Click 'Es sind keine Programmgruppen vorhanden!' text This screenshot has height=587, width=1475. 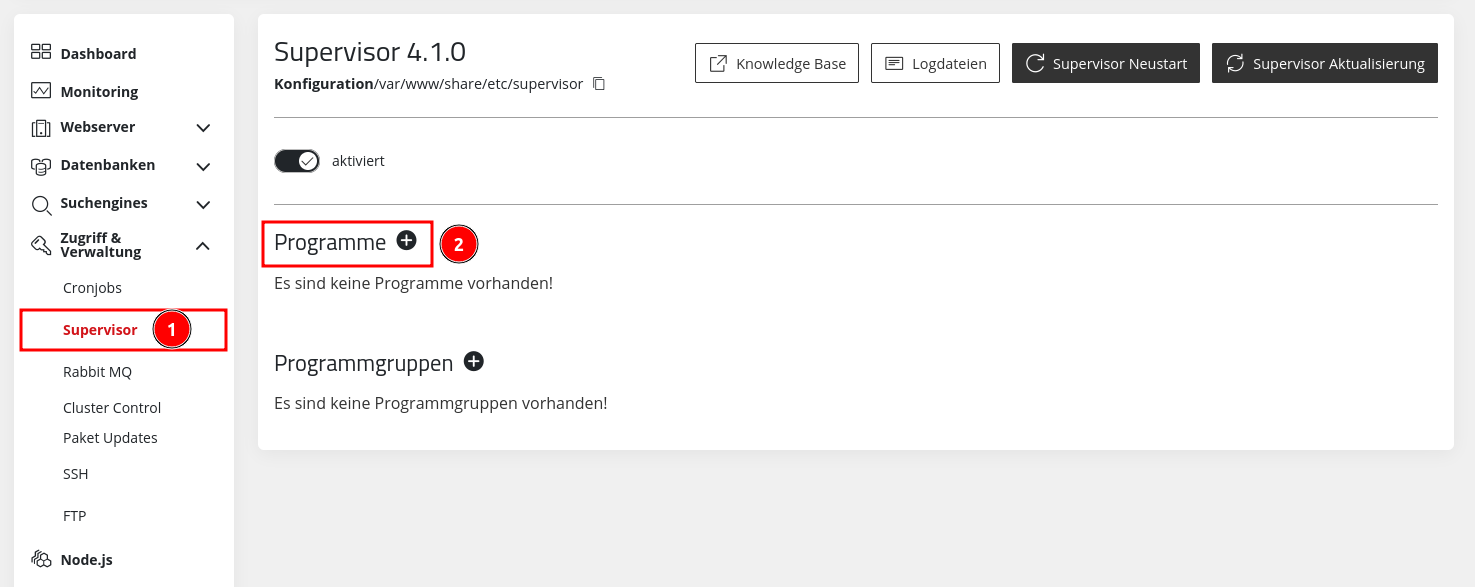point(441,403)
